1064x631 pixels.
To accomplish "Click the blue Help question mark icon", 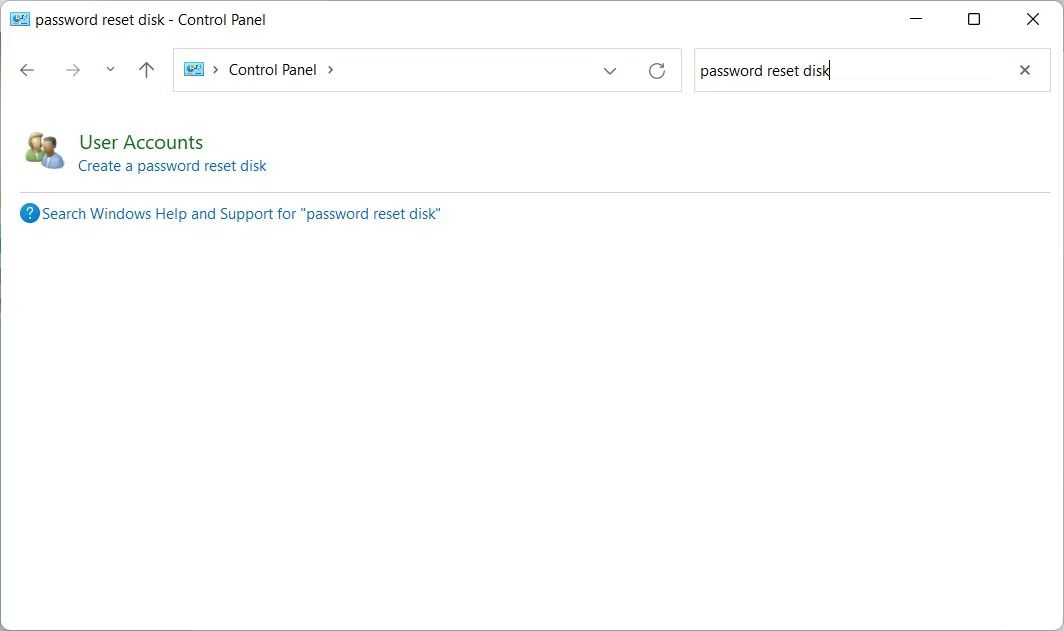I will (x=29, y=213).
